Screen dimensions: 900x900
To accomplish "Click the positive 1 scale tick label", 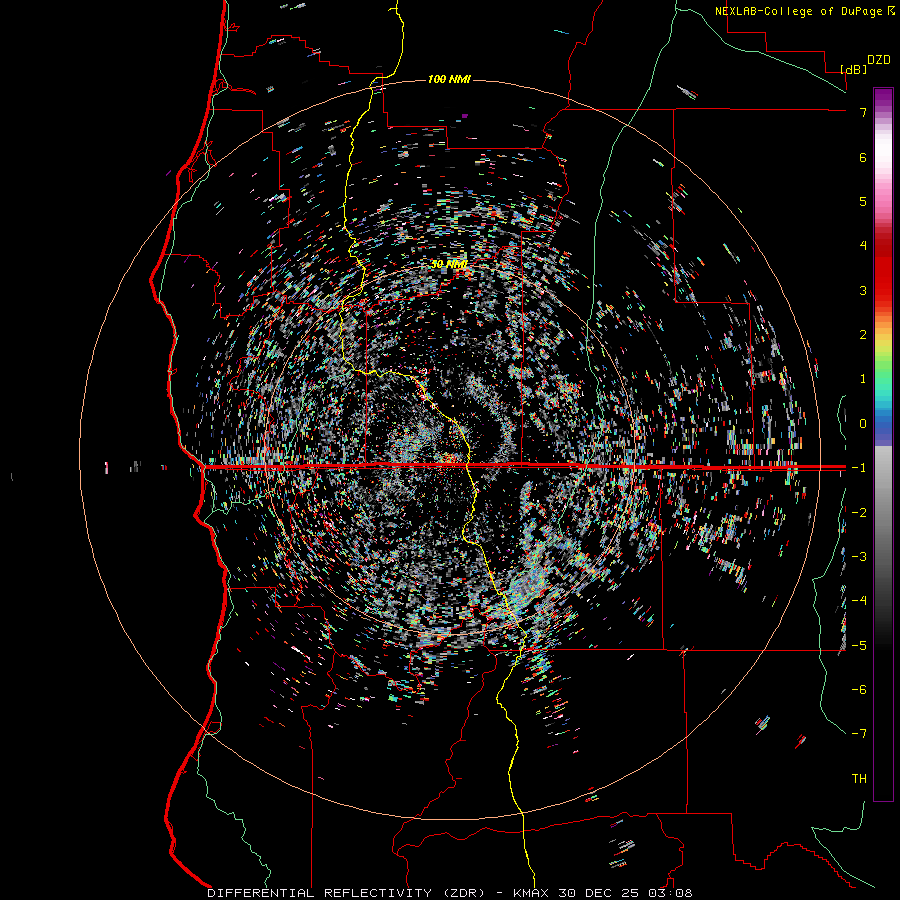I will tap(863, 379).
